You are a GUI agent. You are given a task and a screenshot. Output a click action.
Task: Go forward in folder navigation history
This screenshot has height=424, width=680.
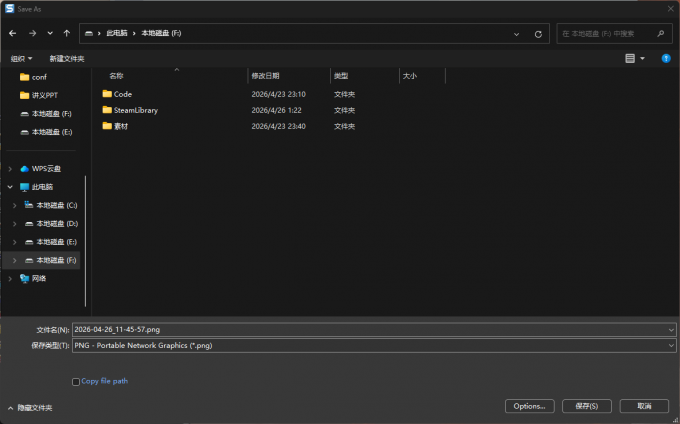(x=33, y=33)
